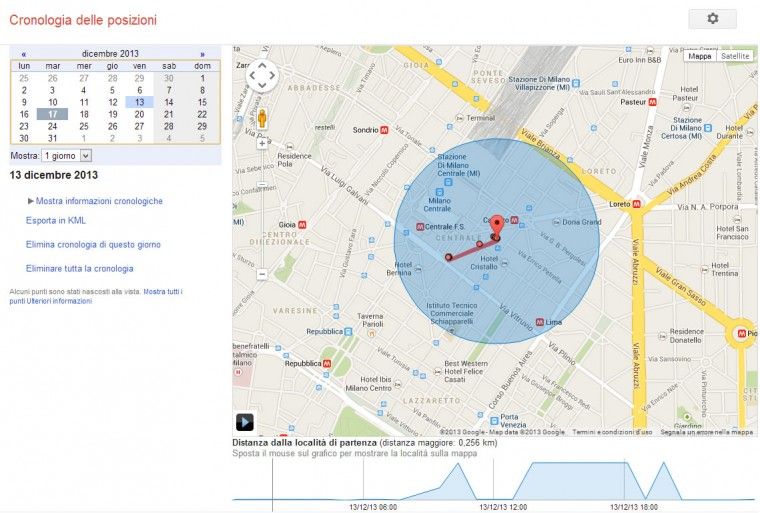Screen dimensions: 760x513
Task: Click the Cronologia delle posizioni title
Action: tap(83, 20)
